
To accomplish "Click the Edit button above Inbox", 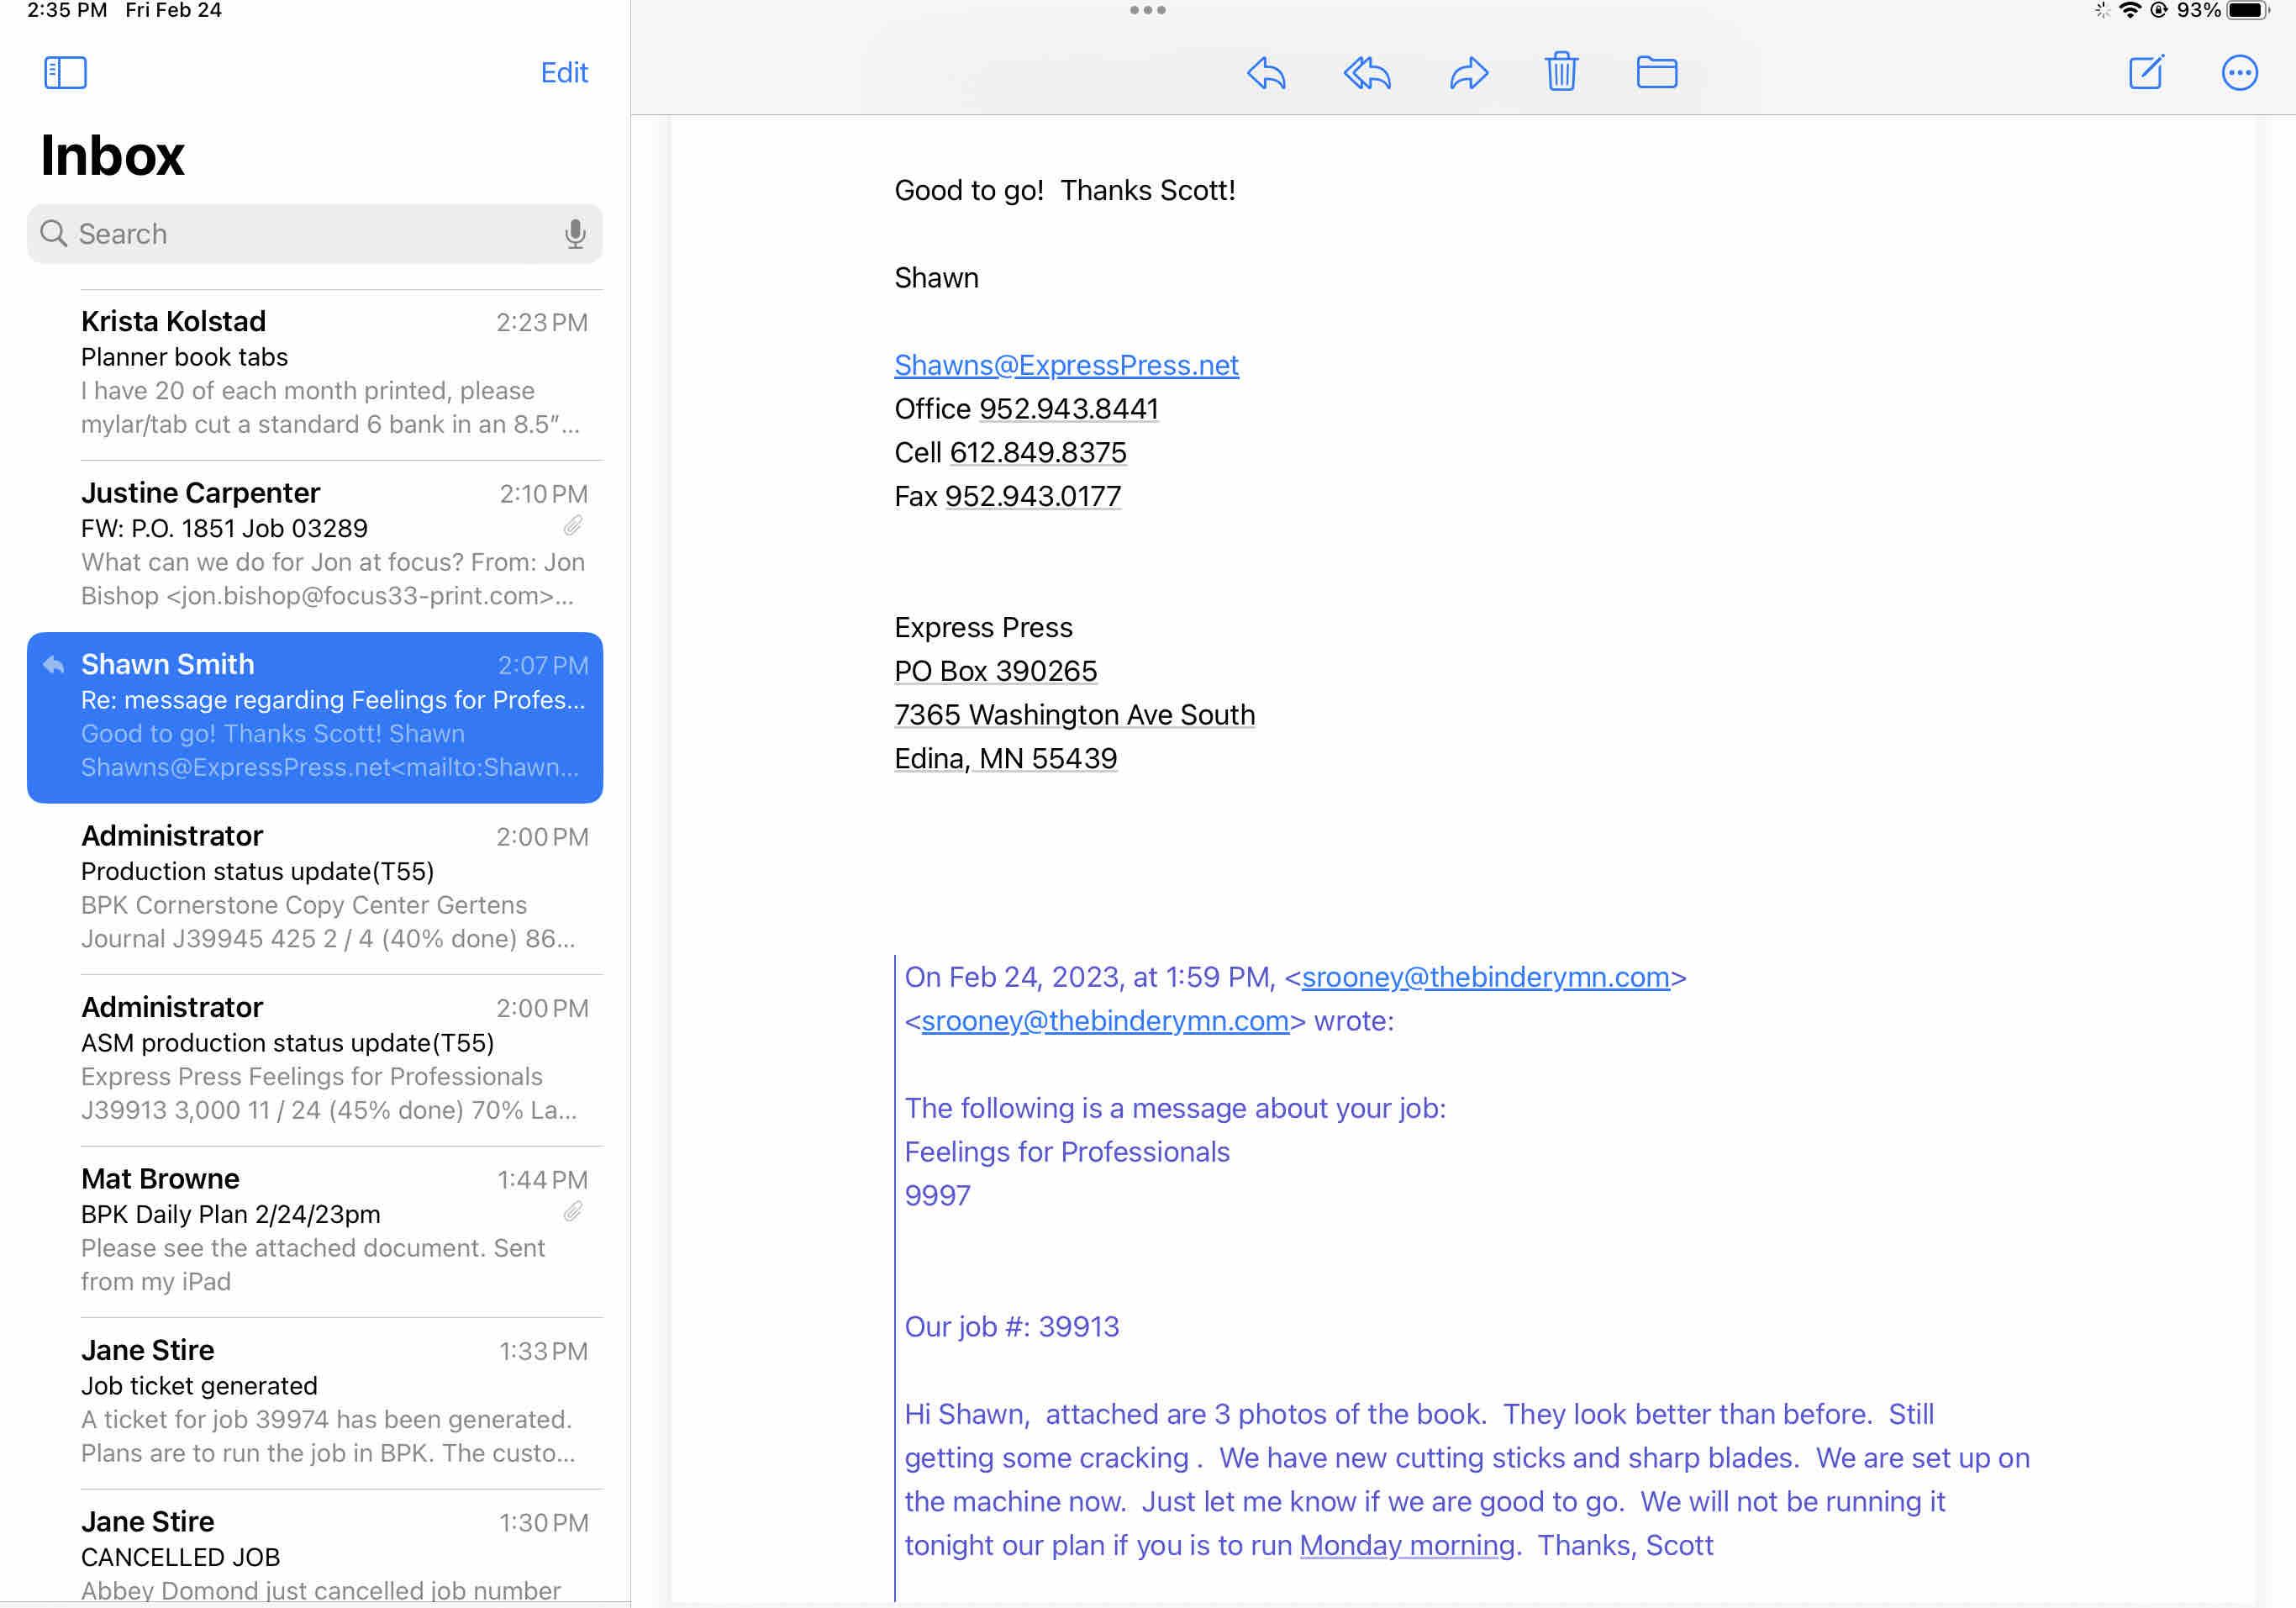I will click(564, 72).
